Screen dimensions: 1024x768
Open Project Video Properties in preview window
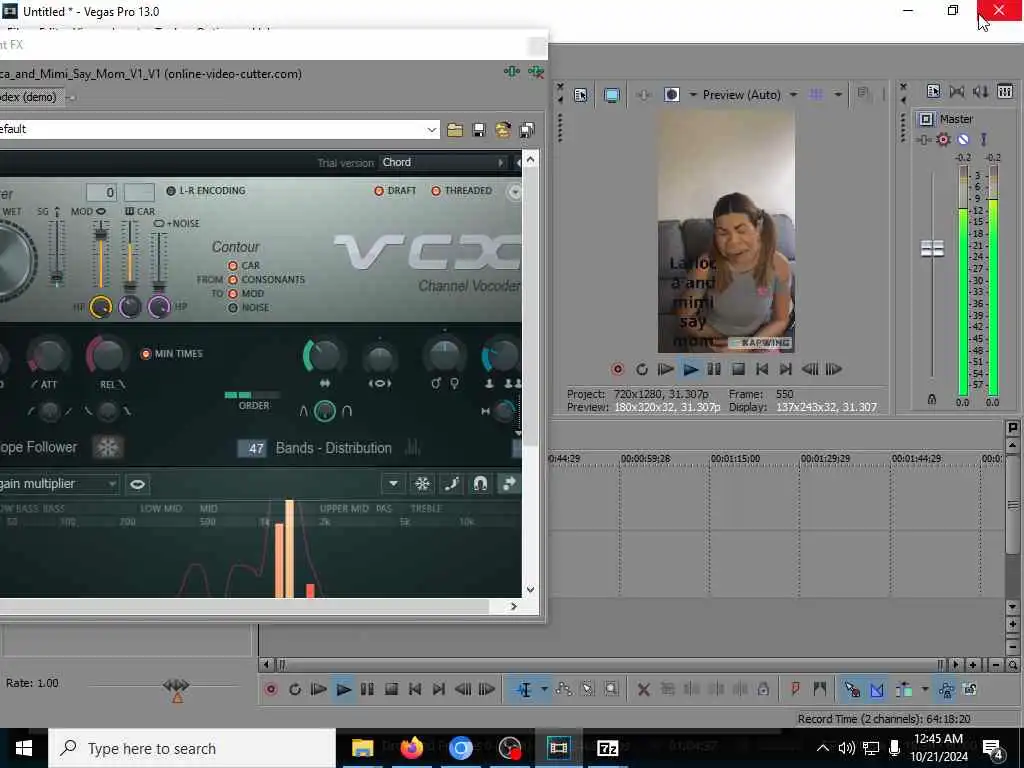580,95
